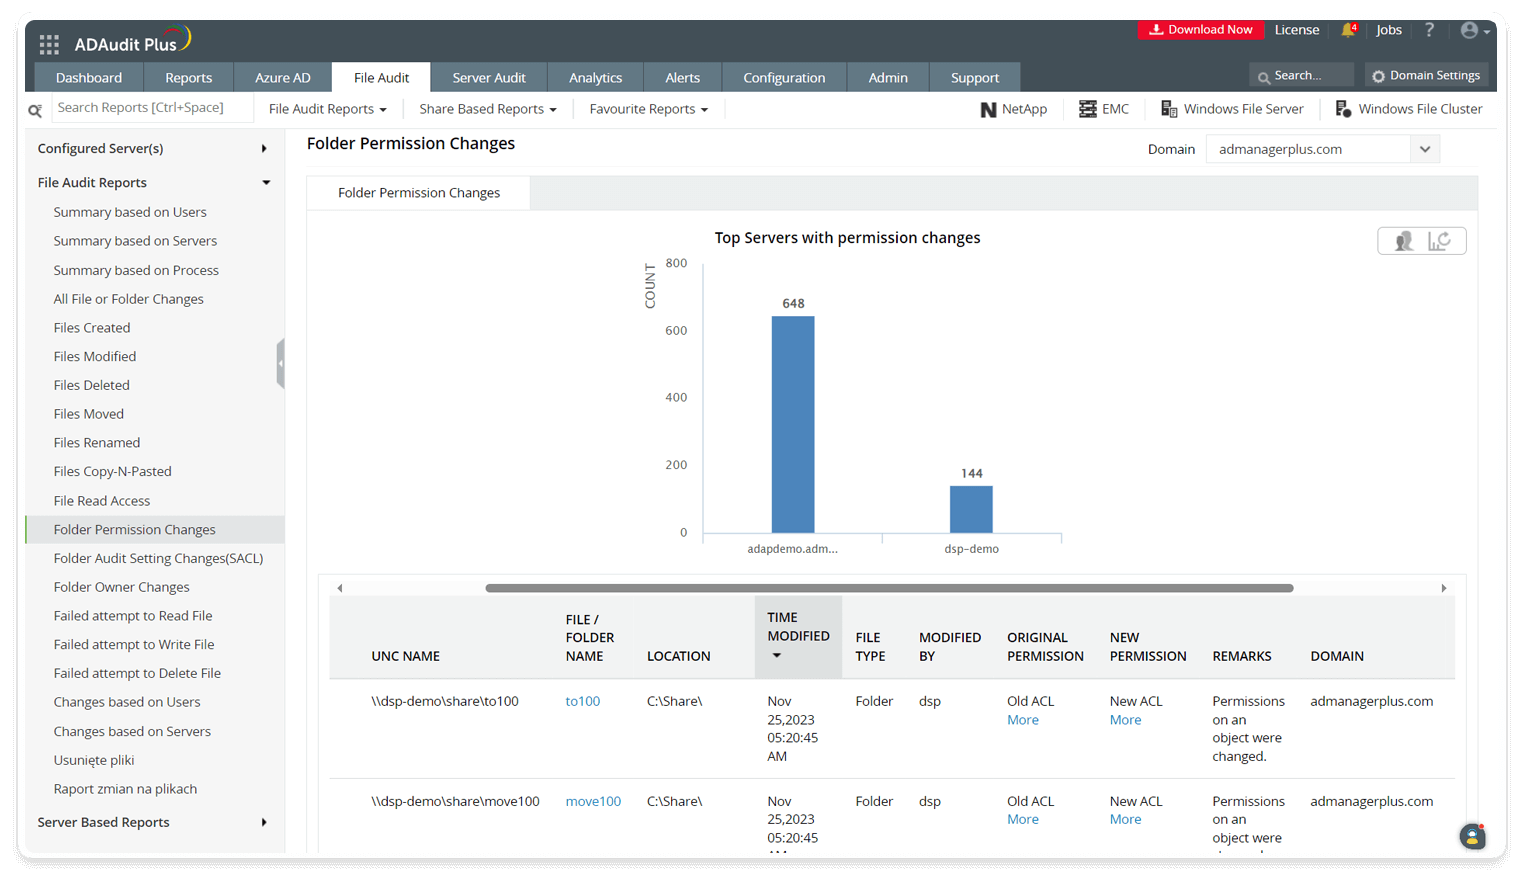Click the notification bell icon
The height and width of the screenshot is (882, 1524).
(1348, 30)
